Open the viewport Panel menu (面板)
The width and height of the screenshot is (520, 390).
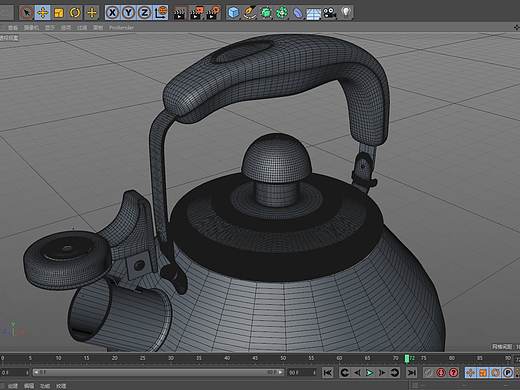pos(98,28)
